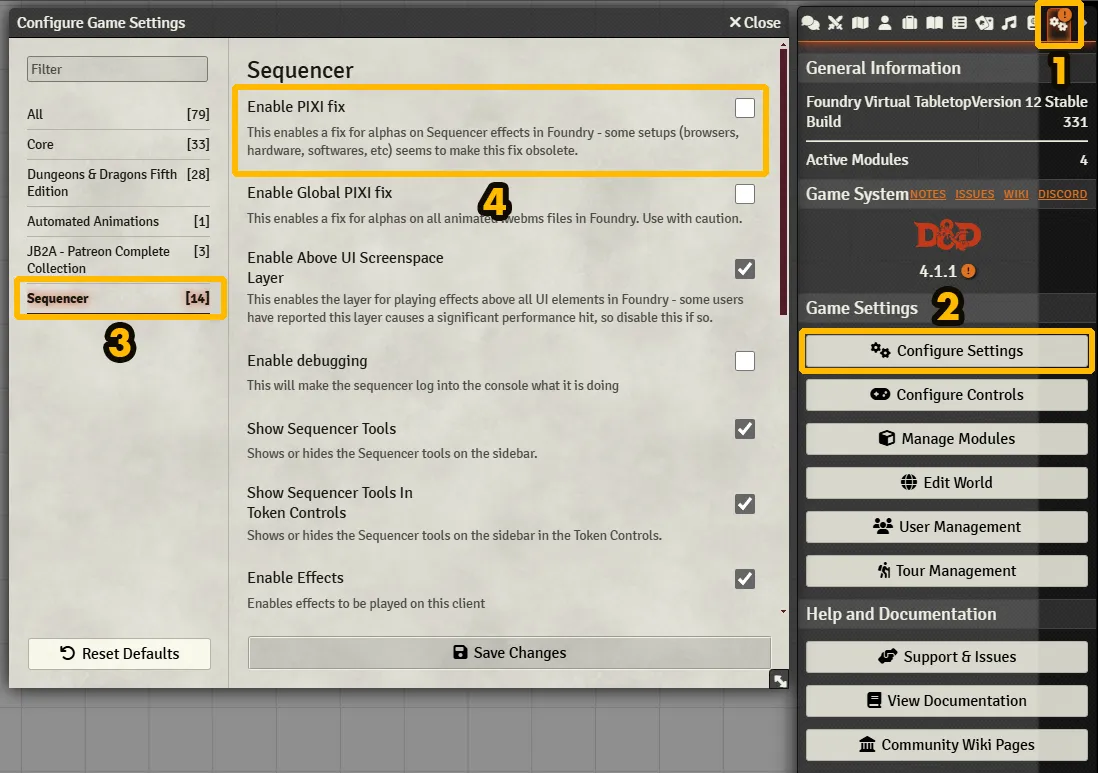This screenshot has height=773, width=1098.
Task: Open Community Wiki Pages
Action: point(947,745)
